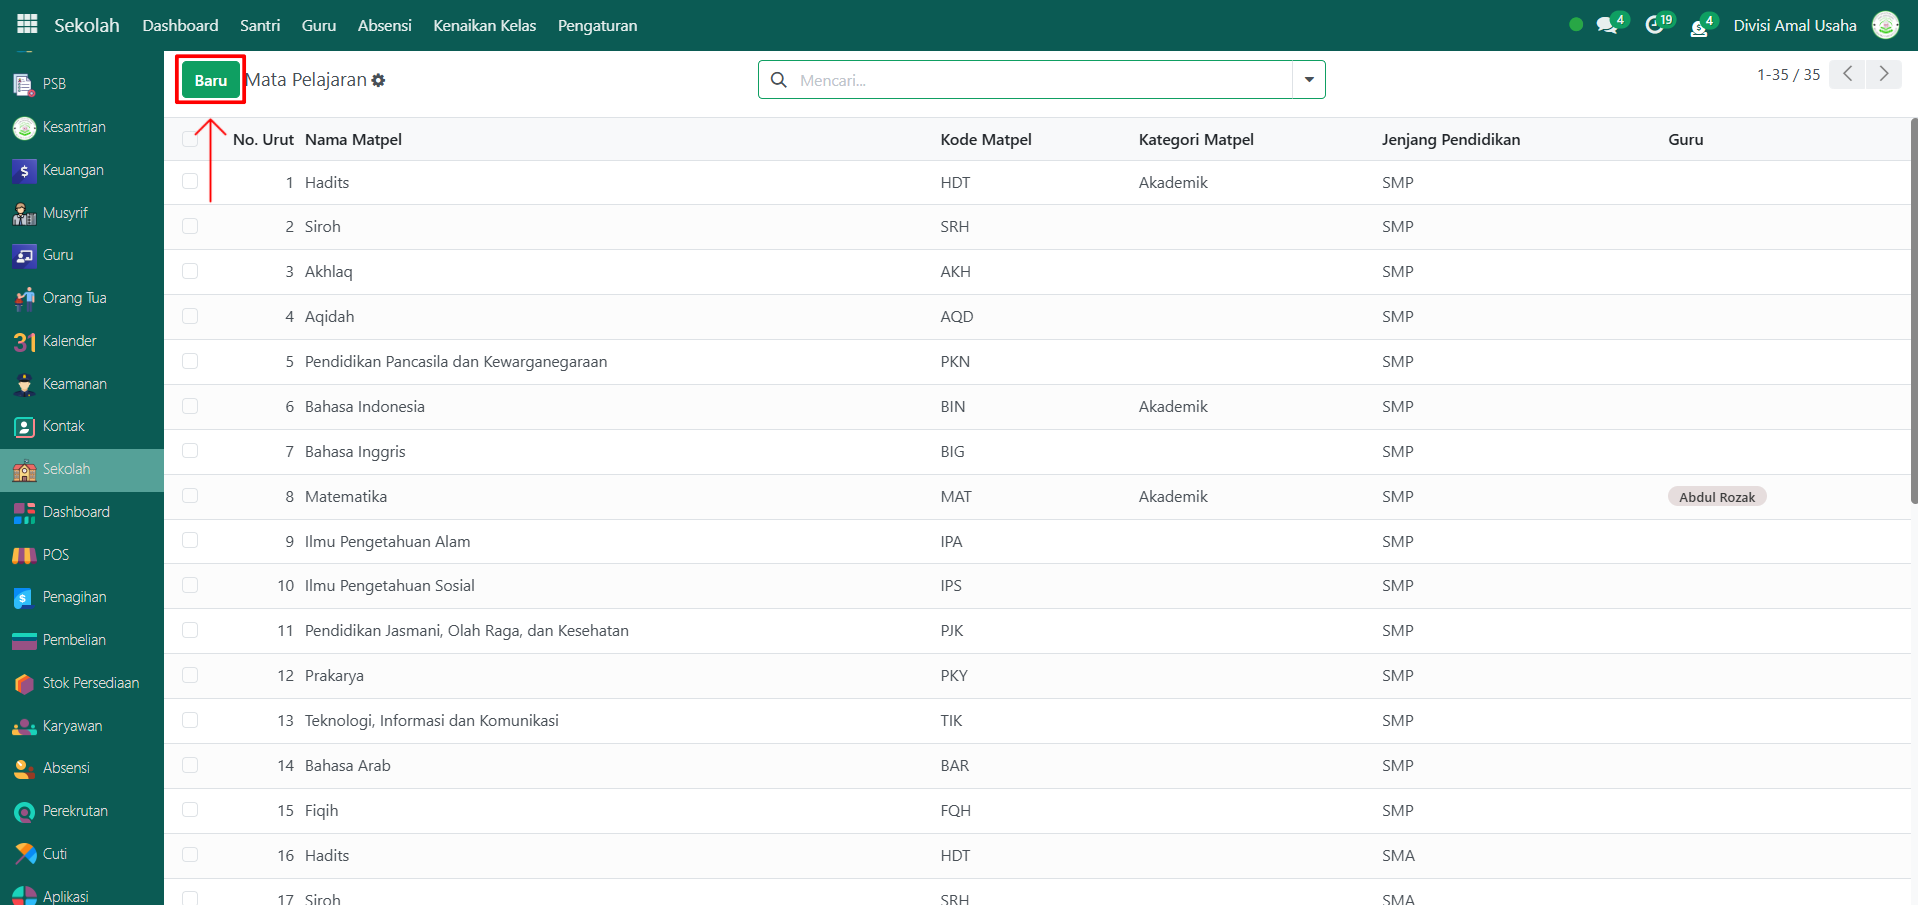
Task: Click the Baru button
Action: coord(211,80)
